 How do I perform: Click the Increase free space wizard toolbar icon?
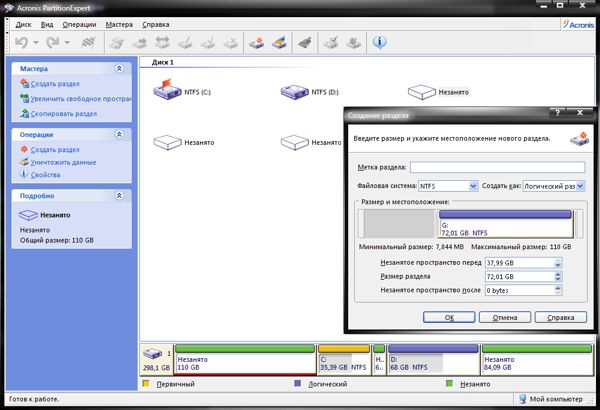pos(280,42)
